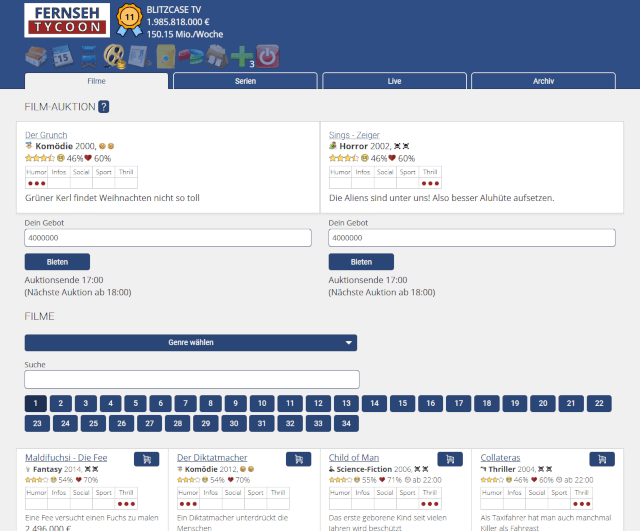The image size is (640, 531).
Task: Add Der Diktatmacher to cart
Action: pos(298,459)
